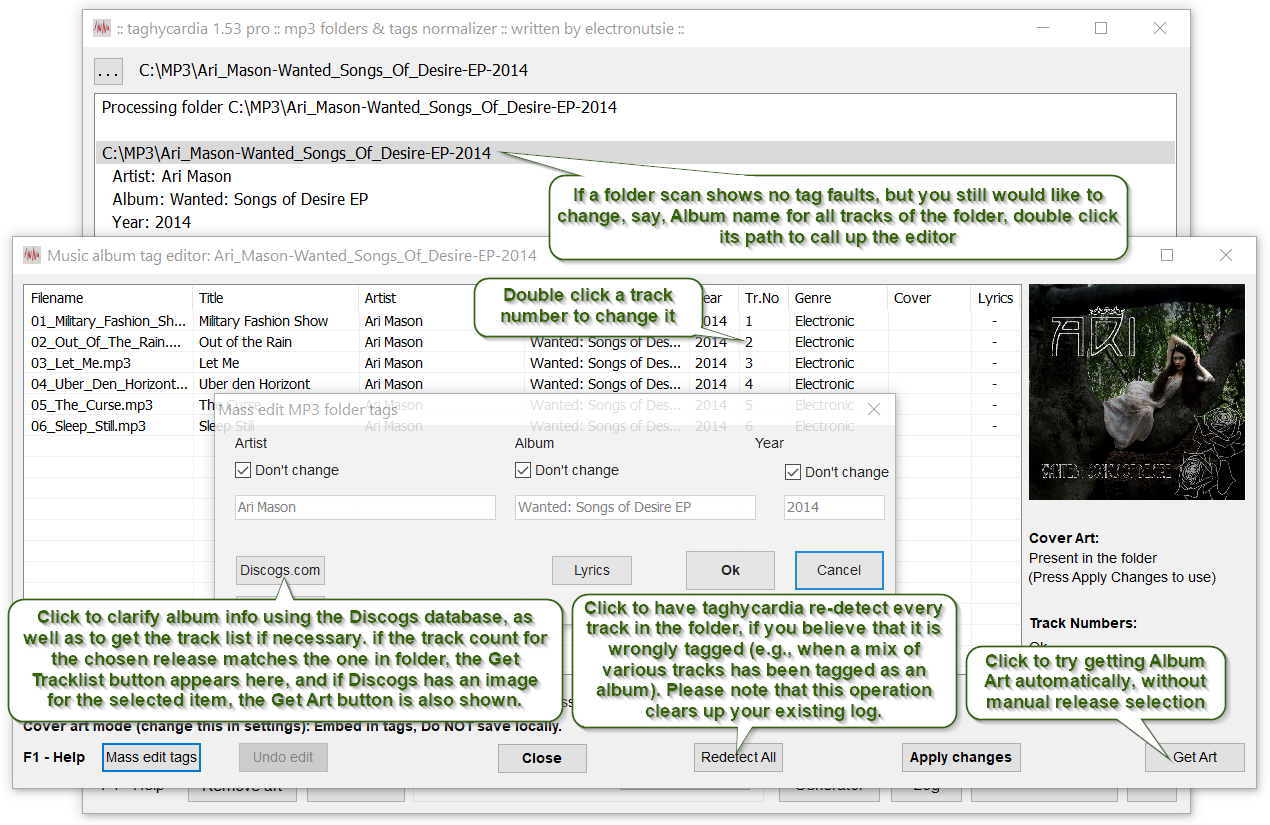Click the Lyrics button in mass edit dialog

click(592, 570)
